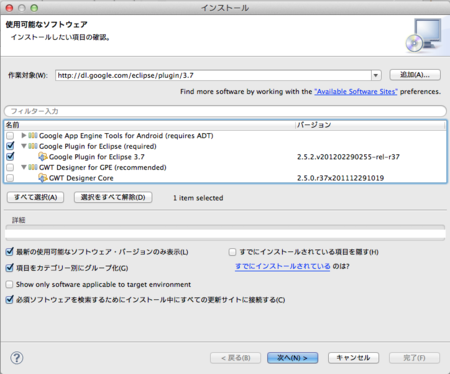The image size is (450, 374).
Task: Check Google App Engine Tools for Android checkbox
Action: click(10, 136)
